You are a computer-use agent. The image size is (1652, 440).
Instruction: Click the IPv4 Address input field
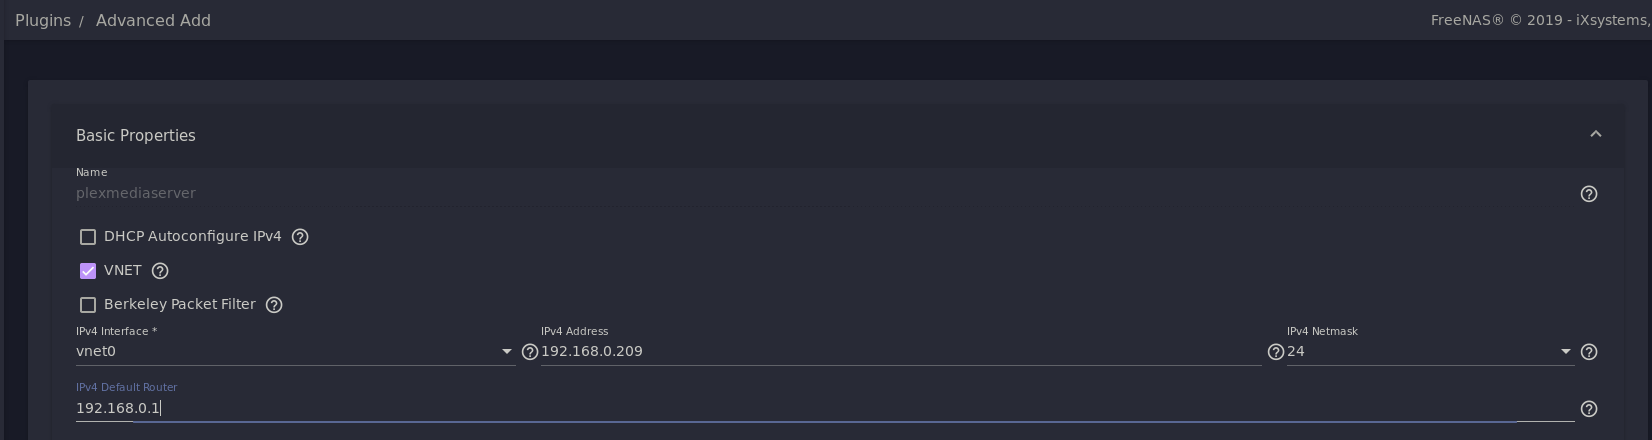click(900, 352)
